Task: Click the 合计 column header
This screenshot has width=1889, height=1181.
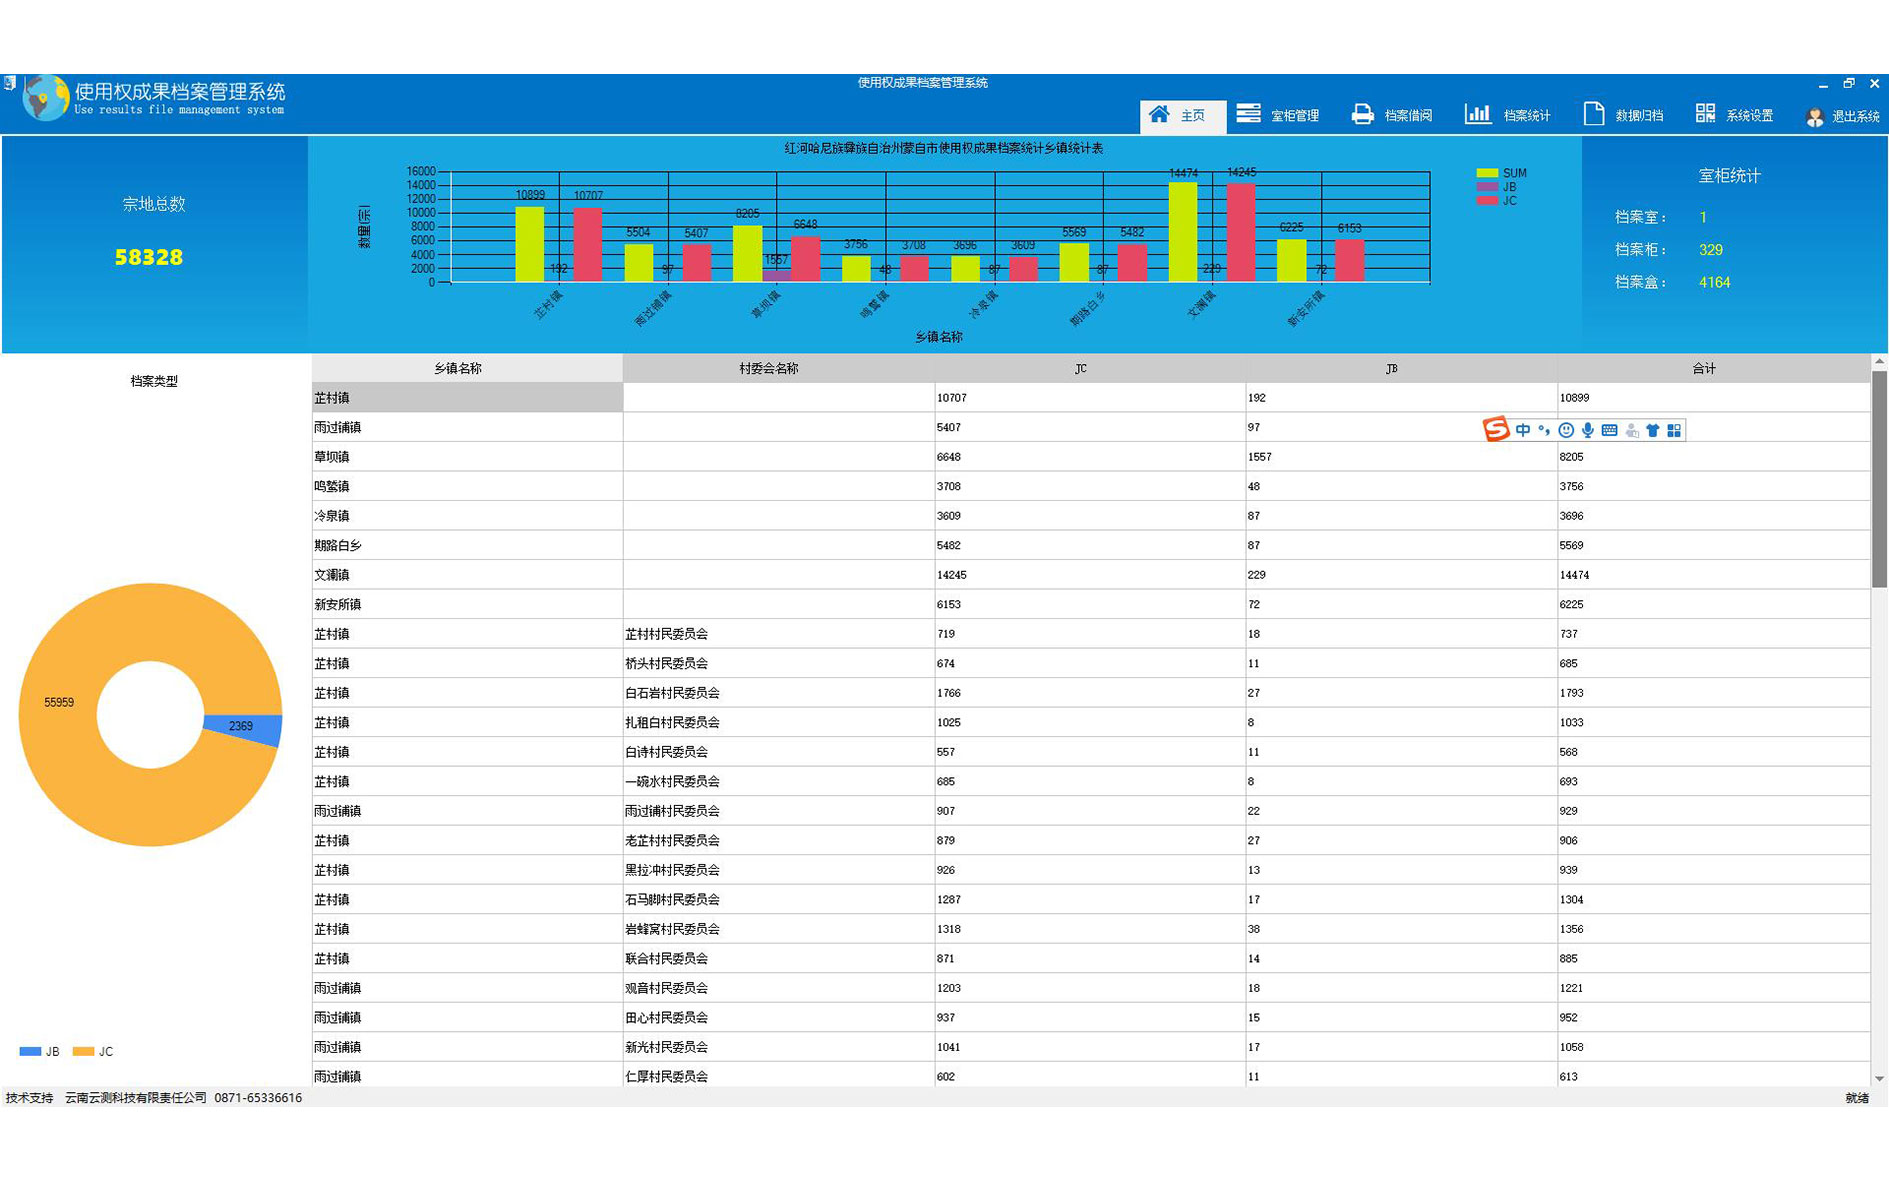Action: tap(1713, 368)
